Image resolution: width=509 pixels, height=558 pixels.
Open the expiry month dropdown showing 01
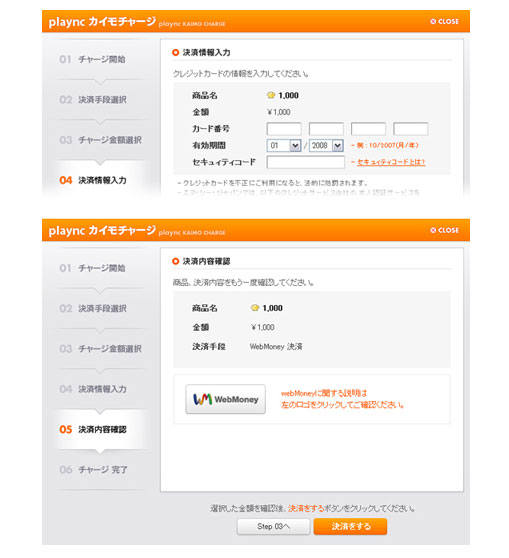click(284, 146)
